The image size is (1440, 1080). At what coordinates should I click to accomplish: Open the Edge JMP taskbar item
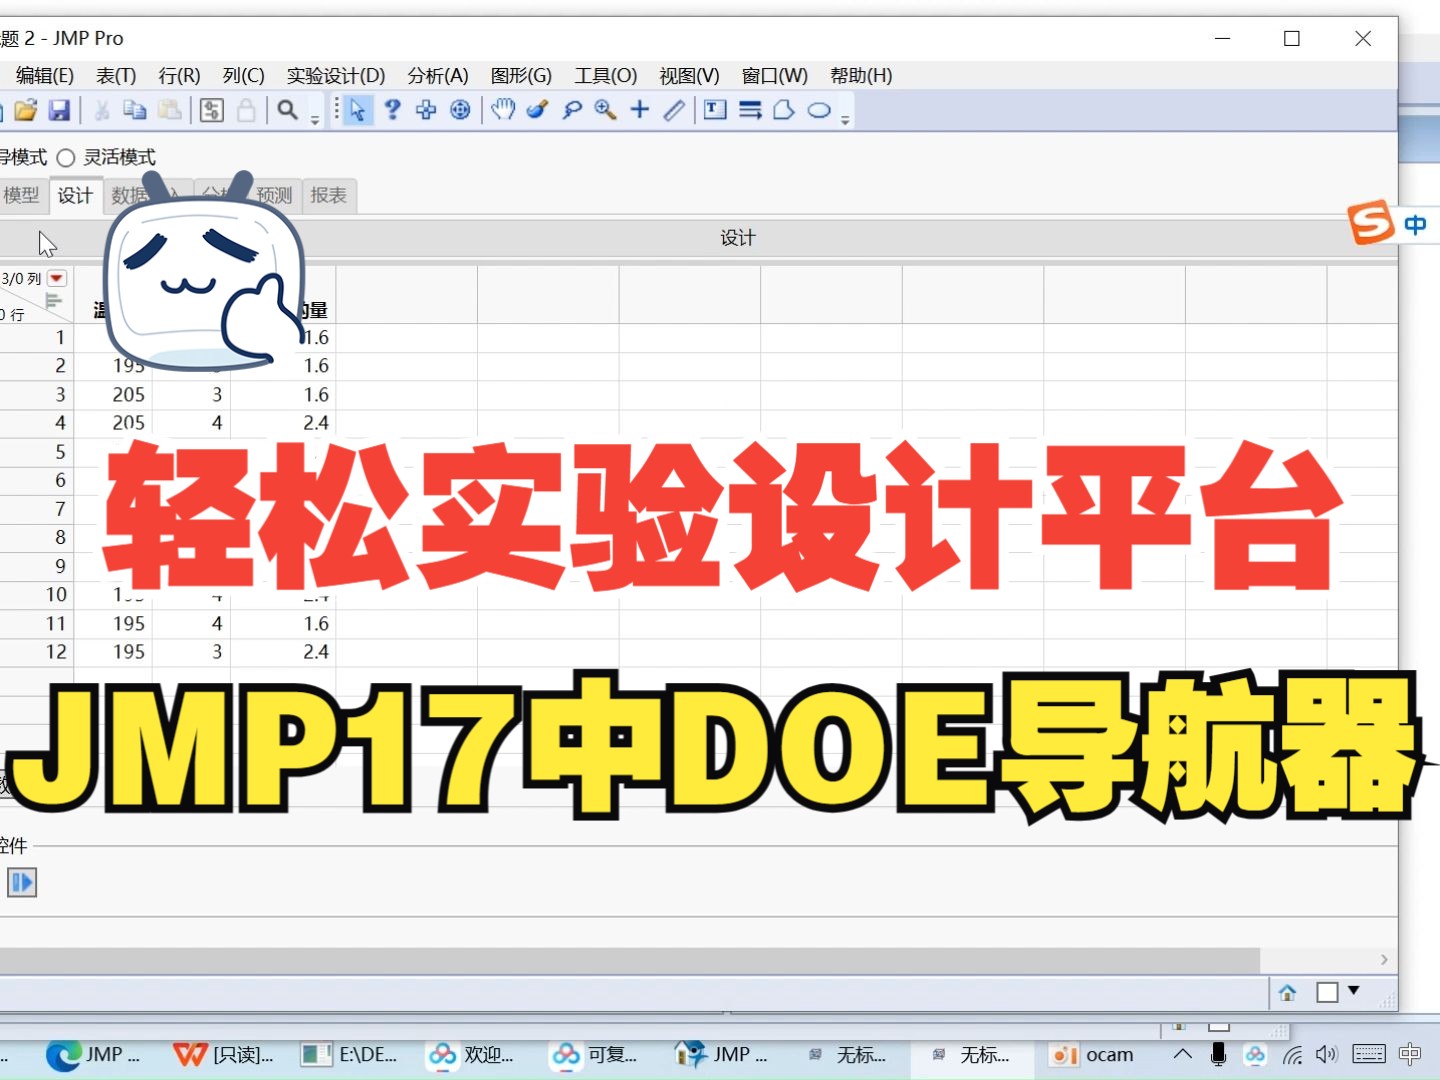tap(92, 1055)
